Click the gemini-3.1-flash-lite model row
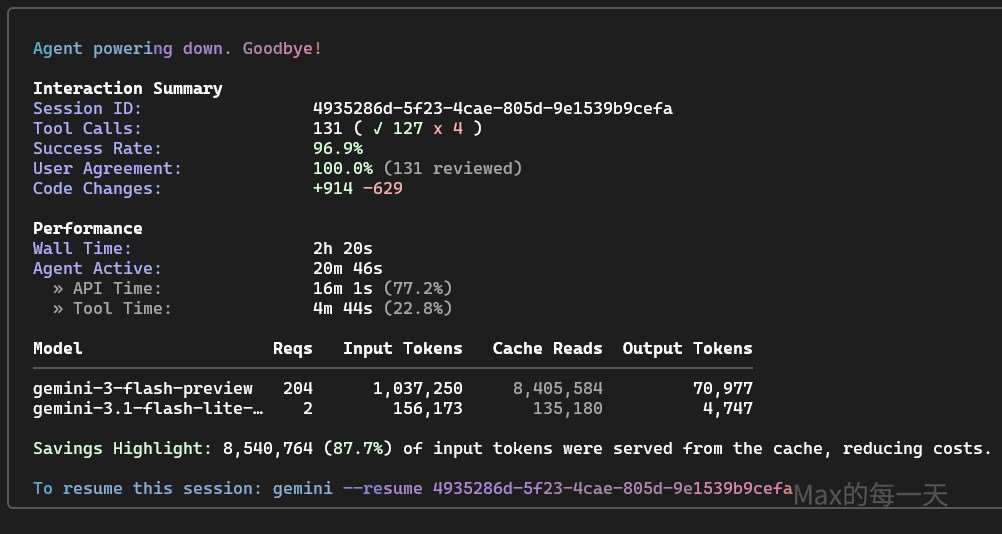1002x534 pixels. (148, 408)
